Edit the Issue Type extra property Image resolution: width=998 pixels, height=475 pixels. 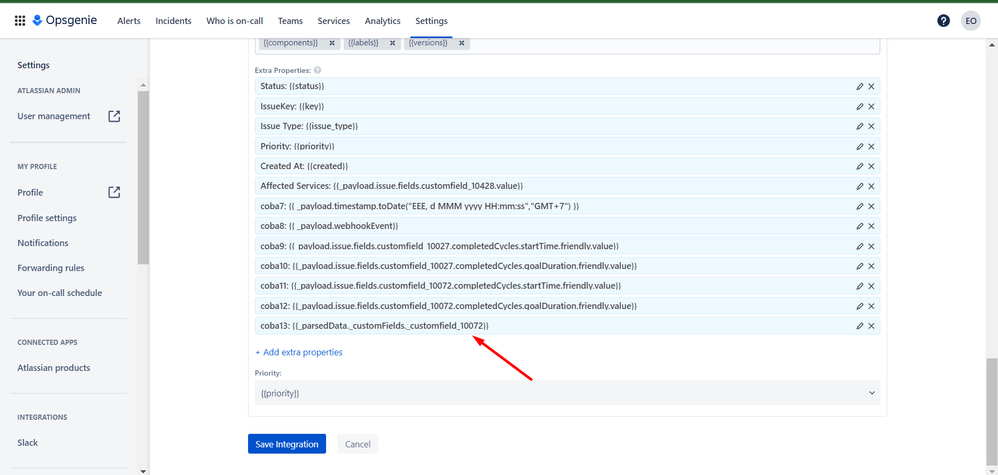[x=860, y=126]
